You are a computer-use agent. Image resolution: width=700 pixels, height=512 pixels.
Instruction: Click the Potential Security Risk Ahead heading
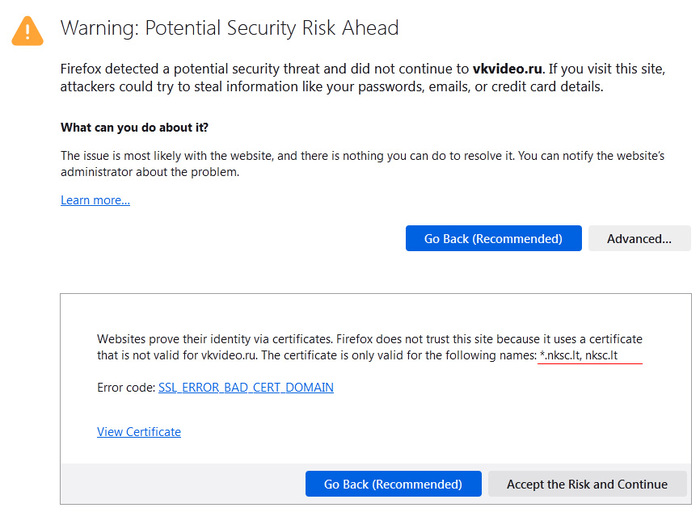(230, 28)
